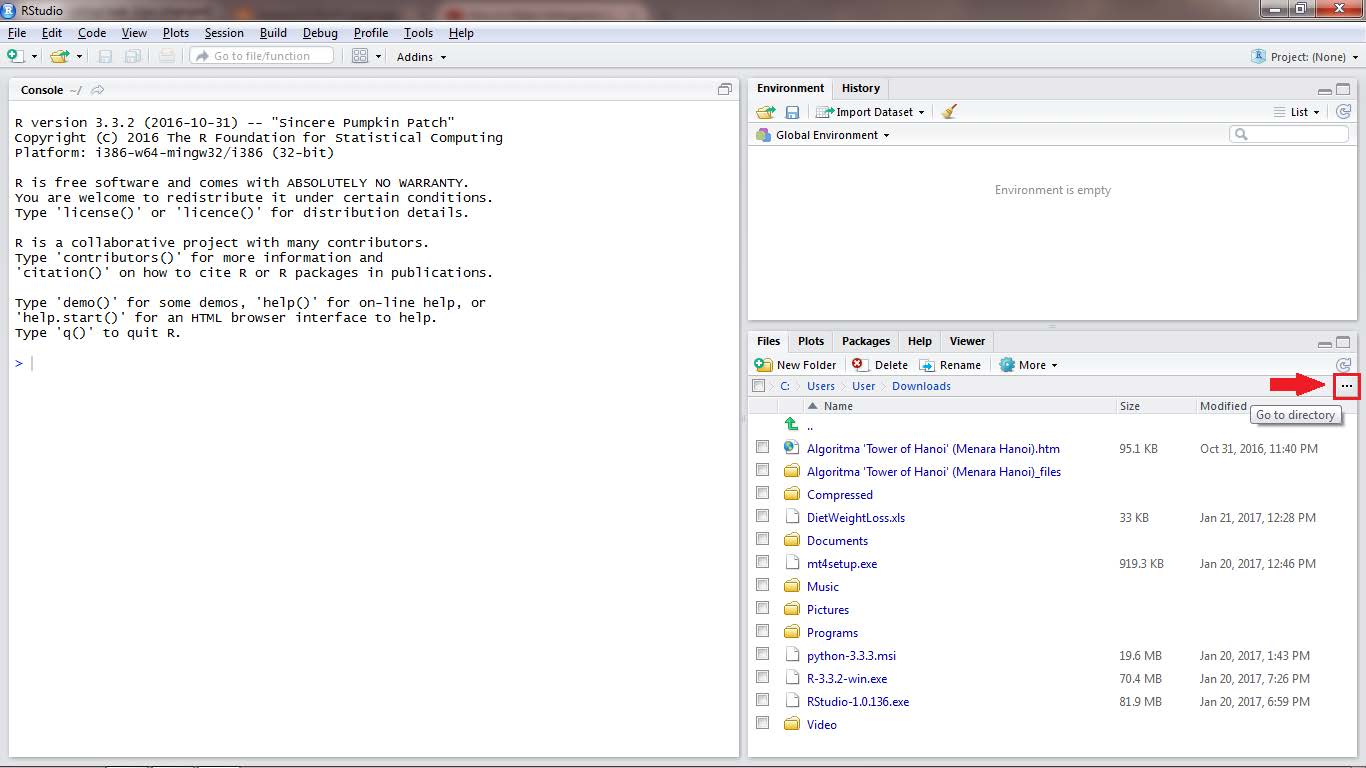The height and width of the screenshot is (768, 1366).
Task: Open the File menu
Action: pos(17,33)
